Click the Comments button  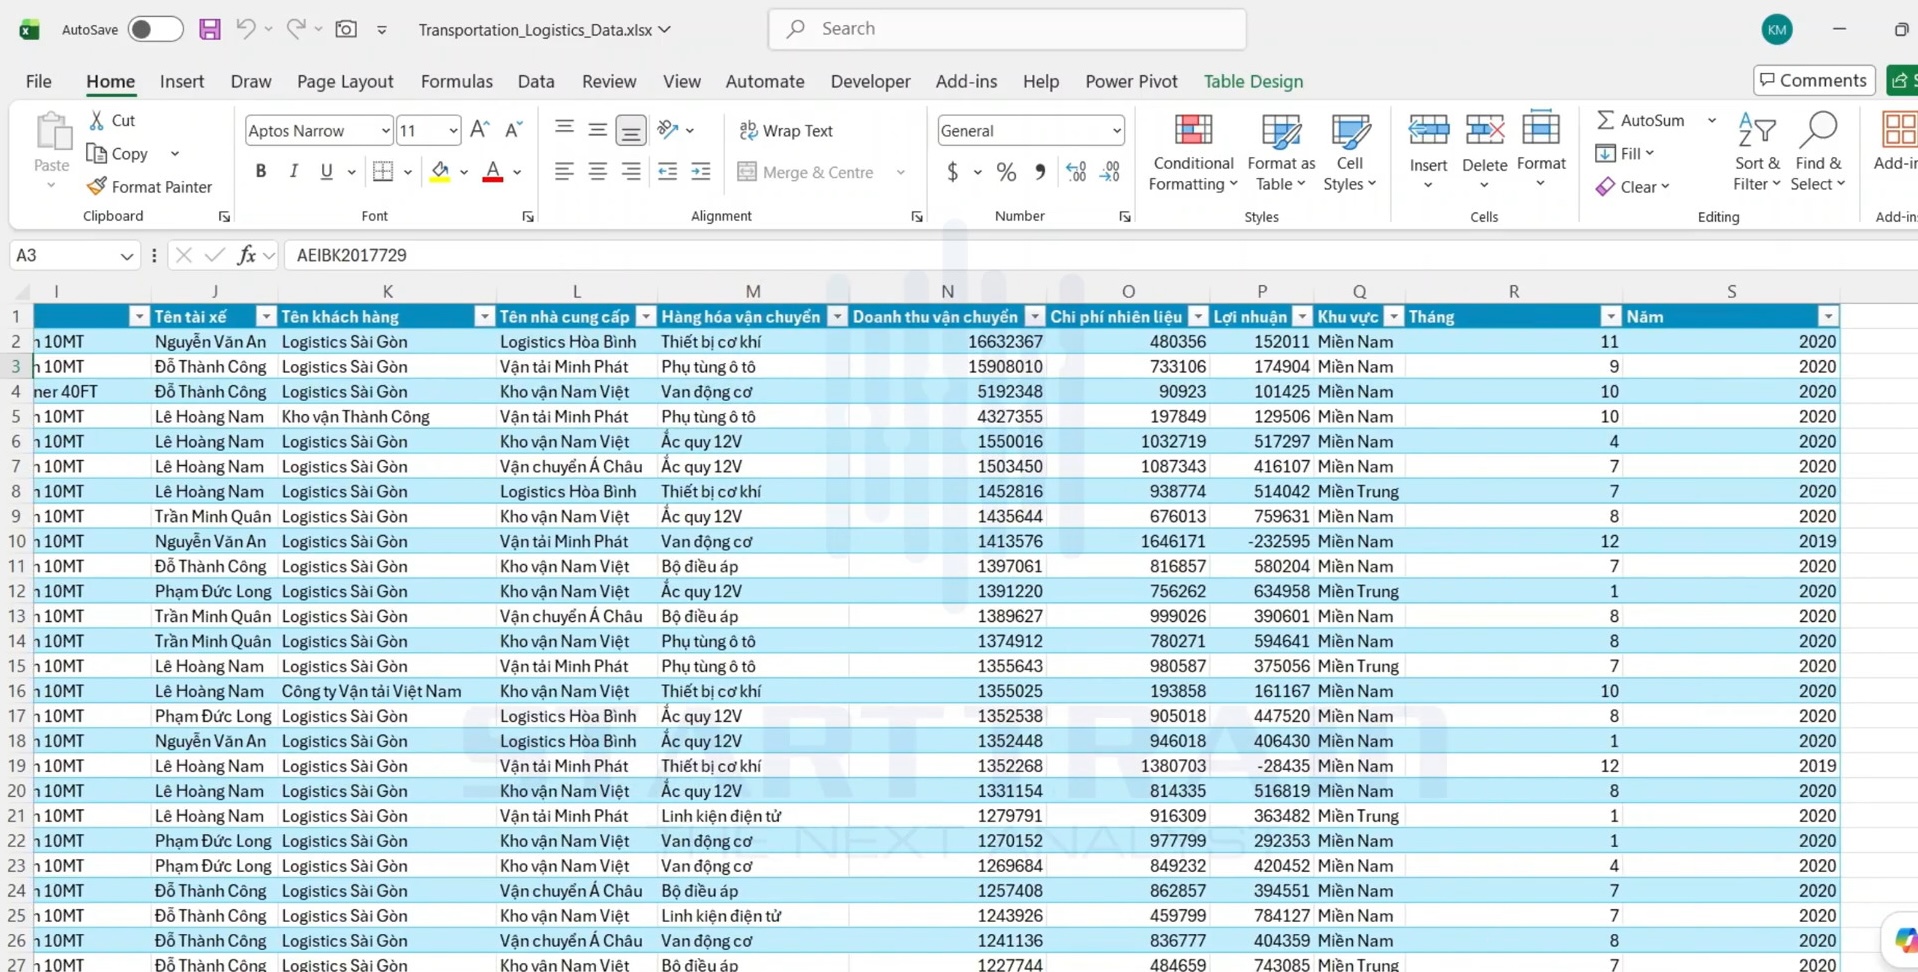coord(1813,80)
